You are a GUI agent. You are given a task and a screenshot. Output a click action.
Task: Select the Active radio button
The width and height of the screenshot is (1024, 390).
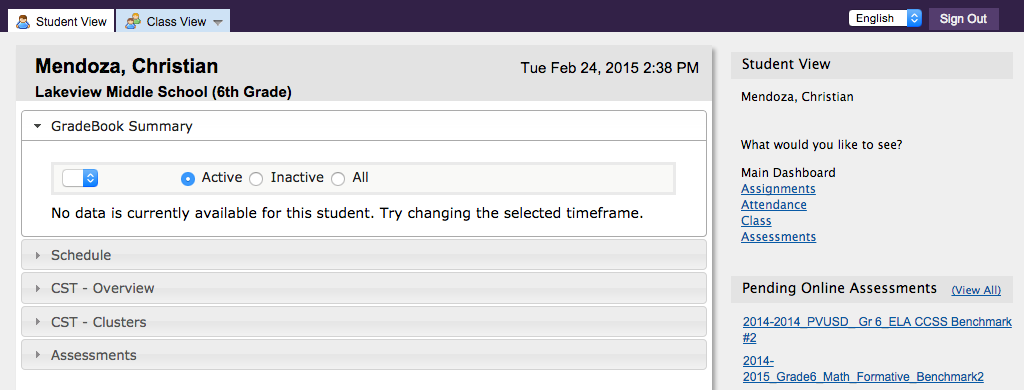coord(188,178)
